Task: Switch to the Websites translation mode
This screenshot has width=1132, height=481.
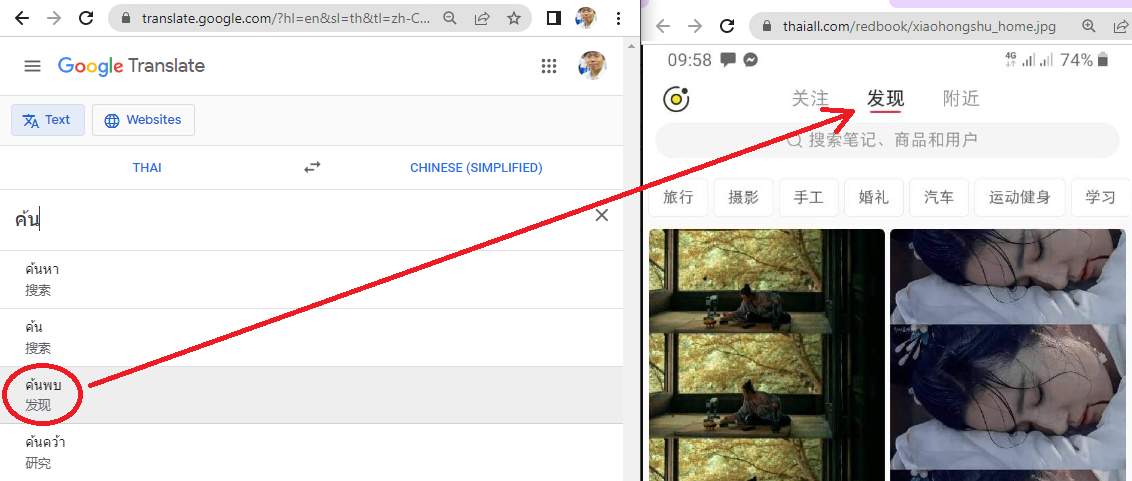Action: pos(143,120)
